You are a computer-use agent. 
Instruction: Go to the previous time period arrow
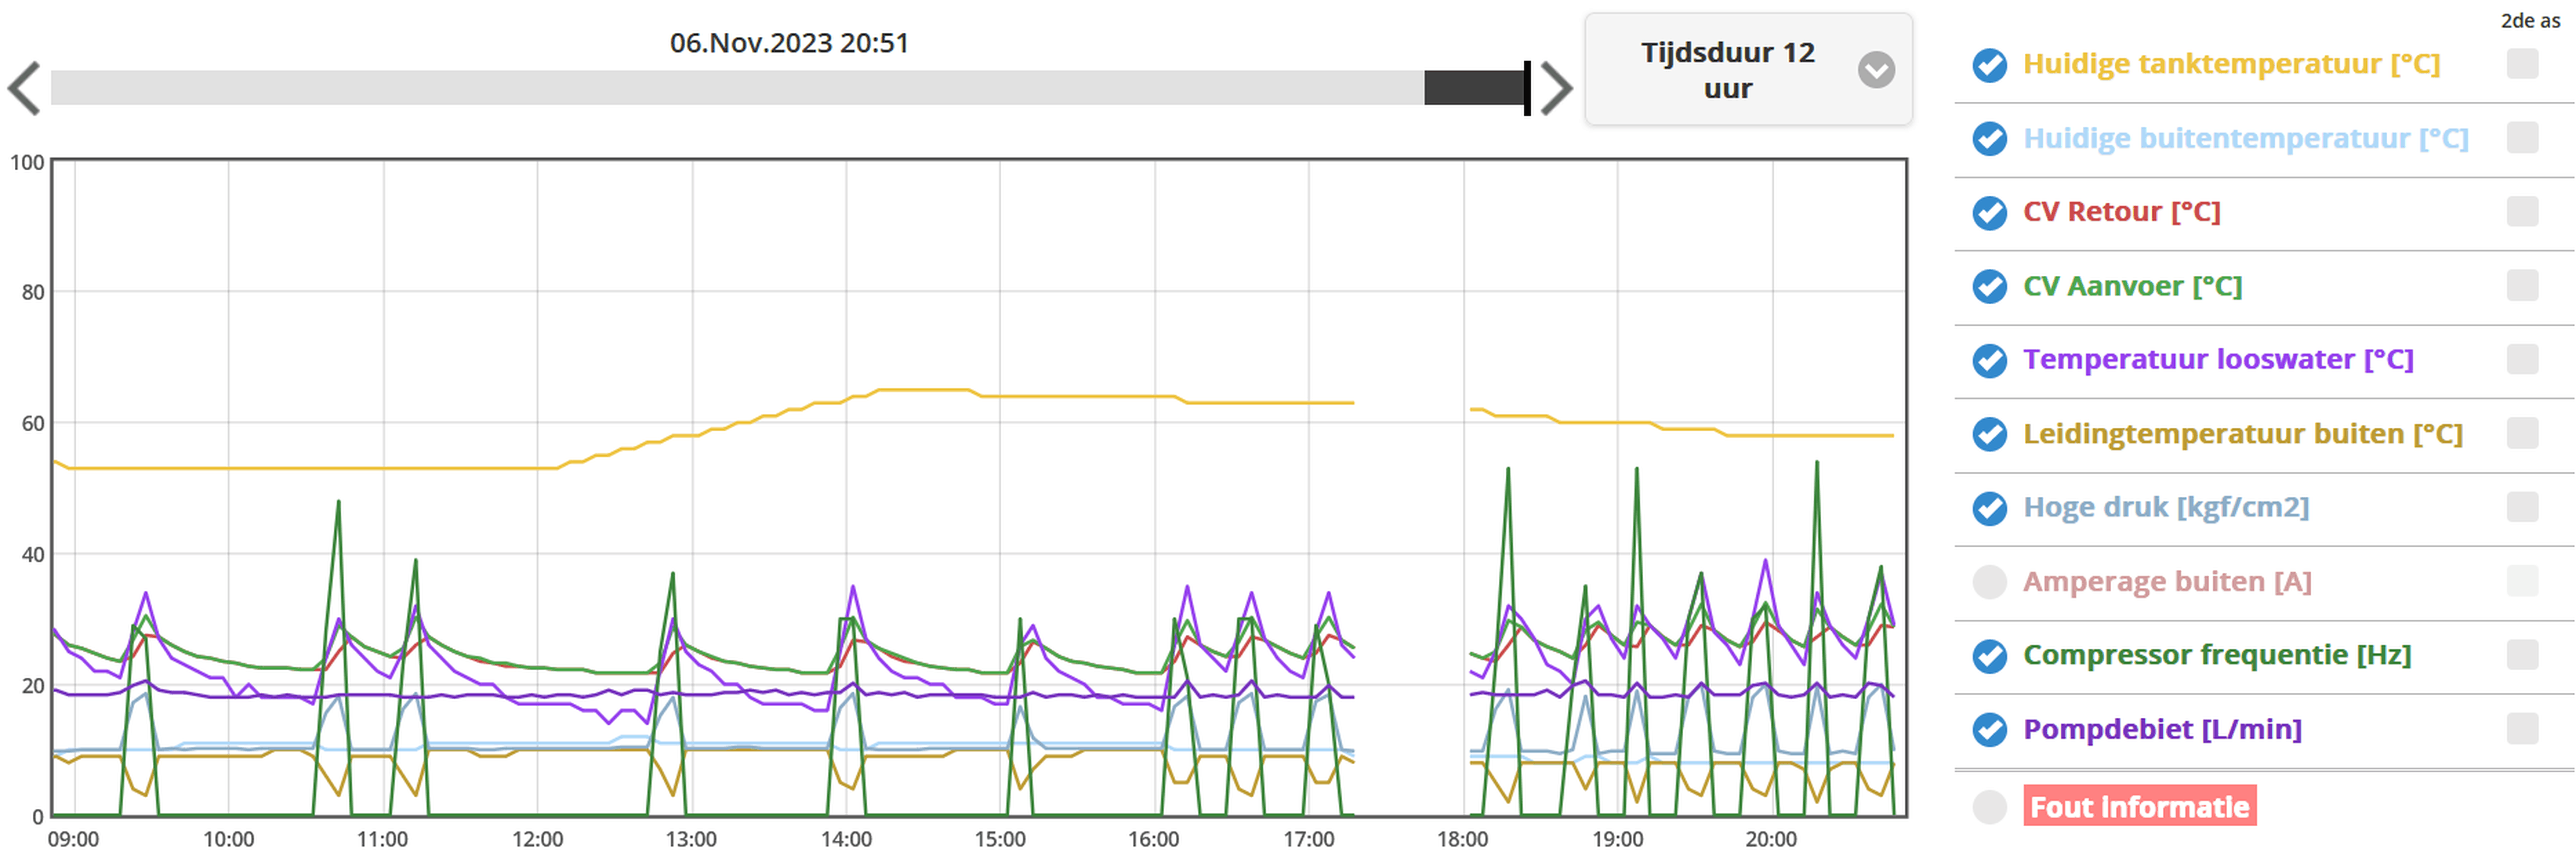coord(24,88)
